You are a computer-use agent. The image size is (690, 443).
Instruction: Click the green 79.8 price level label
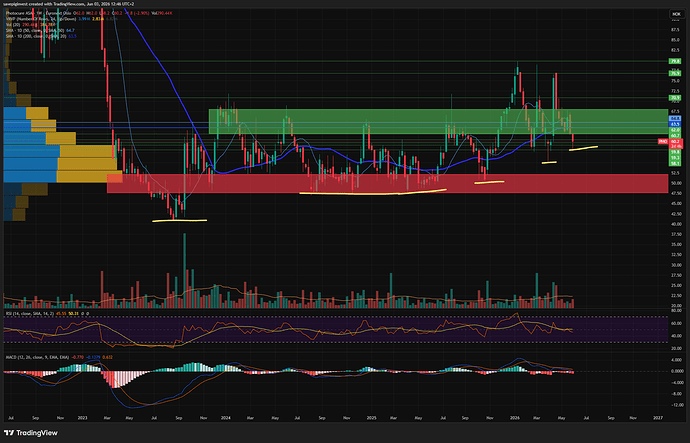pos(675,61)
